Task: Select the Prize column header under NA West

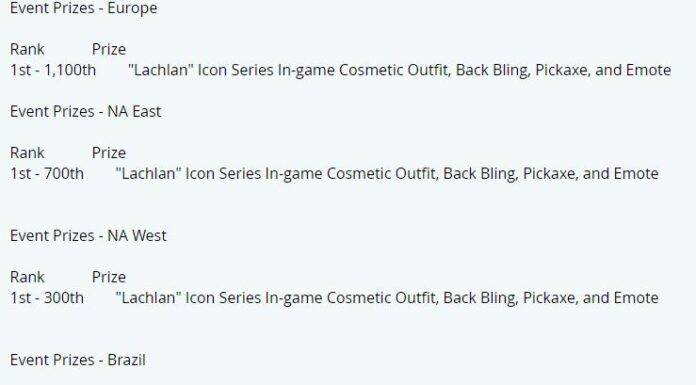Action: pyautogui.click(x=109, y=277)
